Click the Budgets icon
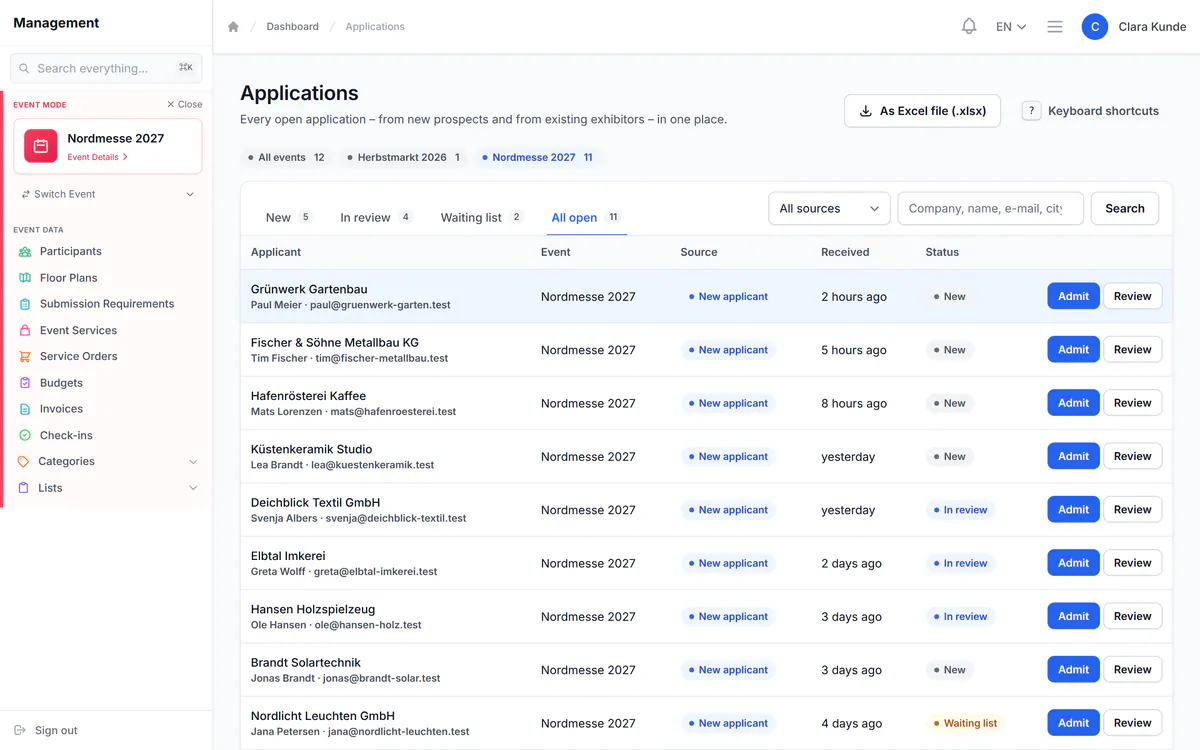The height and width of the screenshot is (750, 1200). [25, 383]
